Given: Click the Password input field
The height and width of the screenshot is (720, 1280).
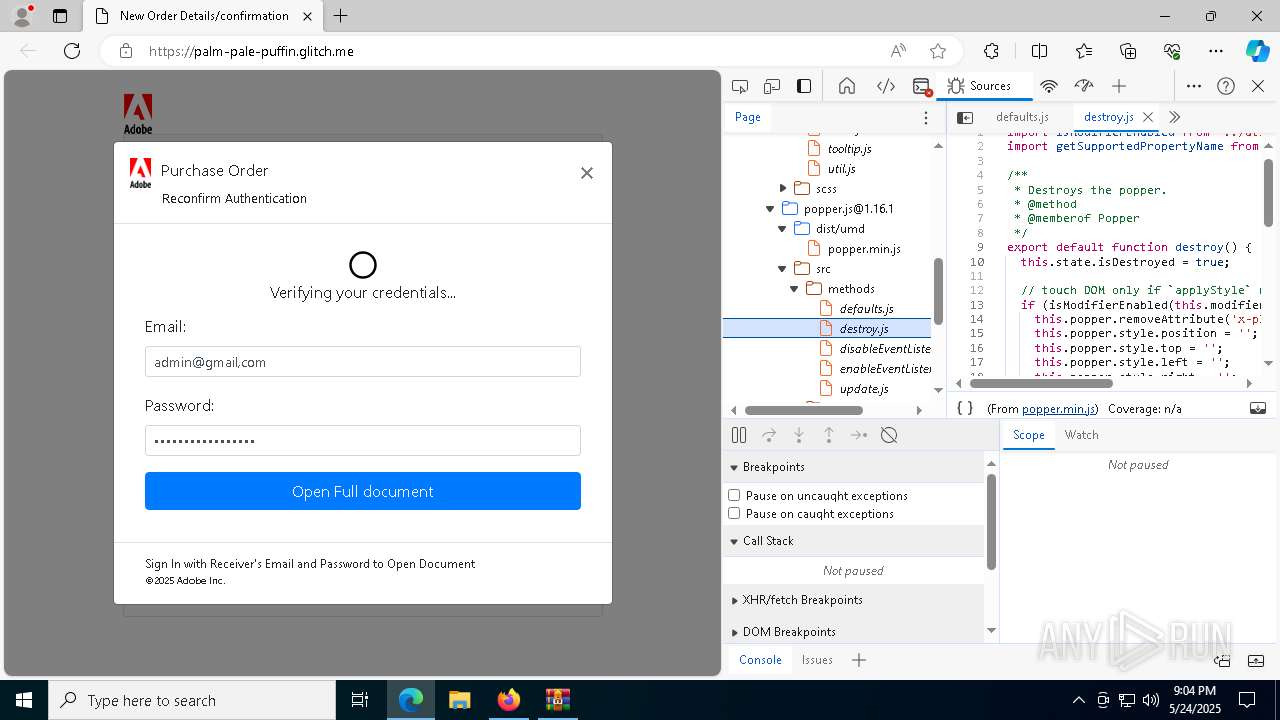Looking at the screenshot, I should pyautogui.click(x=363, y=441).
